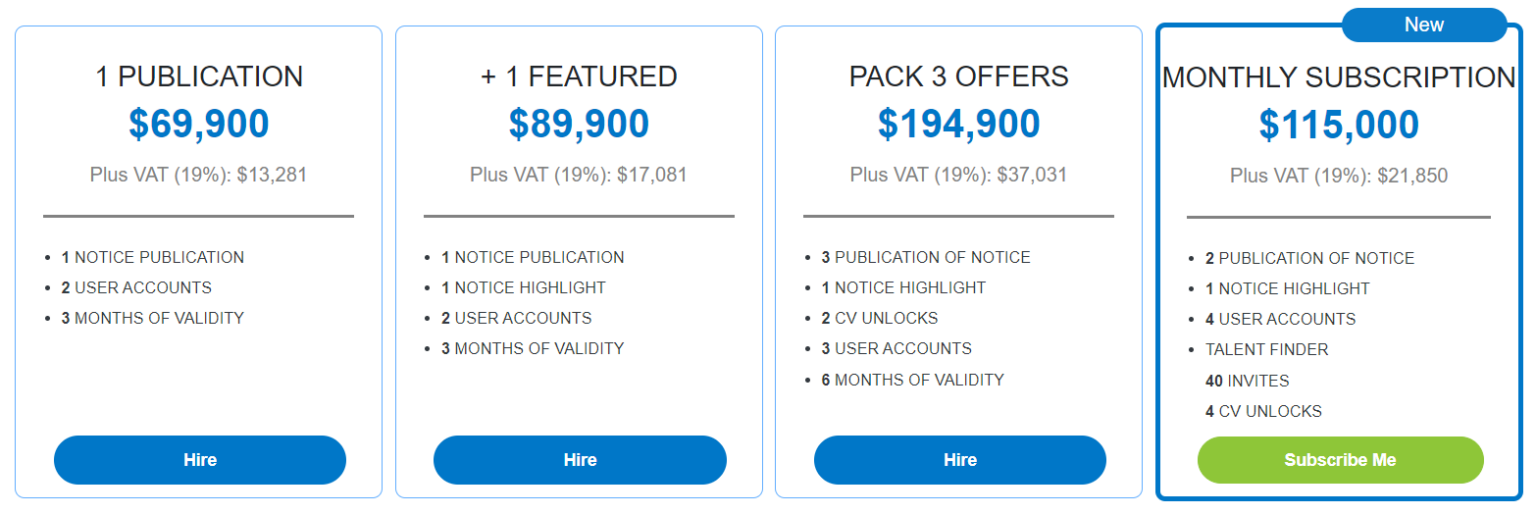Screen dimensions: 1536x514
Task: Click the 40 INVITES feature line
Action: tap(1247, 381)
